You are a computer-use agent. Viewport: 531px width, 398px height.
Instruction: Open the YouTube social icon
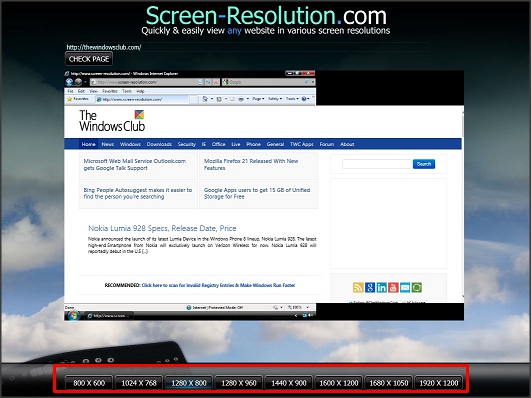click(x=393, y=288)
